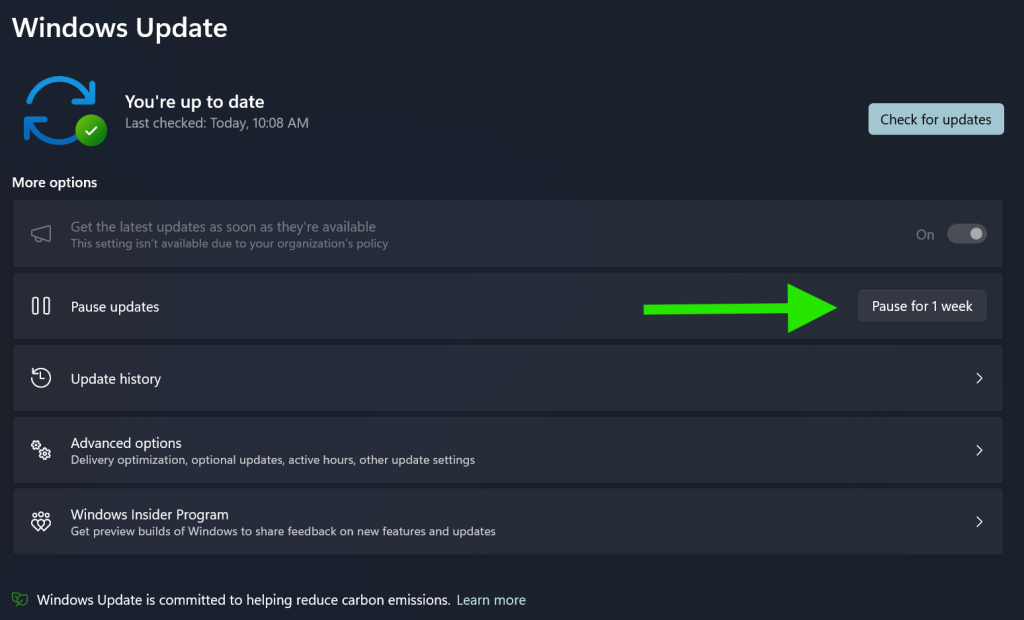Image resolution: width=1024 pixels, height=620 pixels.
Task: Click the Windows Insider Program icon
Action: coord(41,522)
